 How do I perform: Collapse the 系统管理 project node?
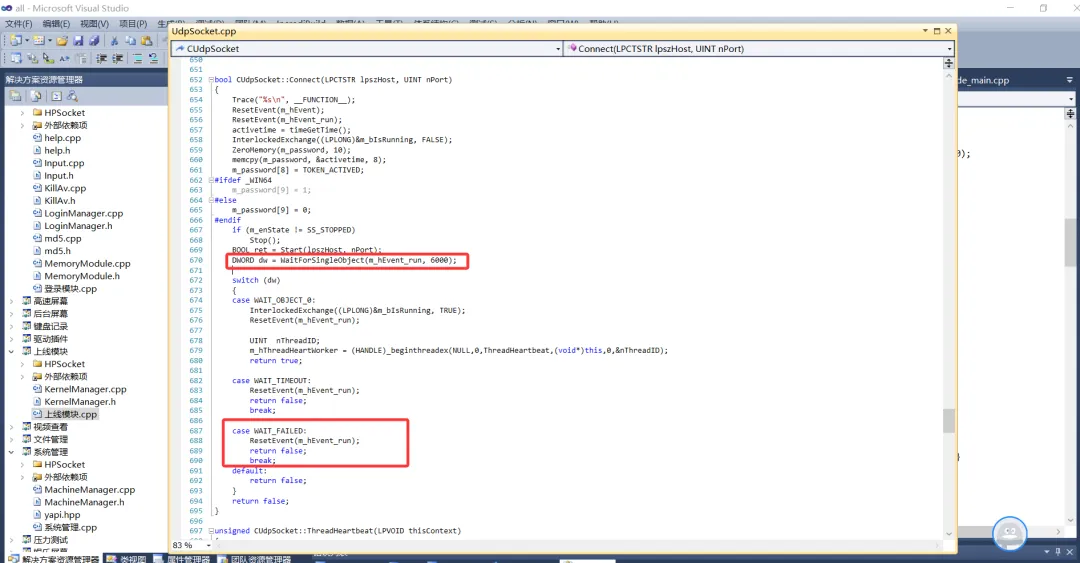pyautogui.click(x=11, y=452)
